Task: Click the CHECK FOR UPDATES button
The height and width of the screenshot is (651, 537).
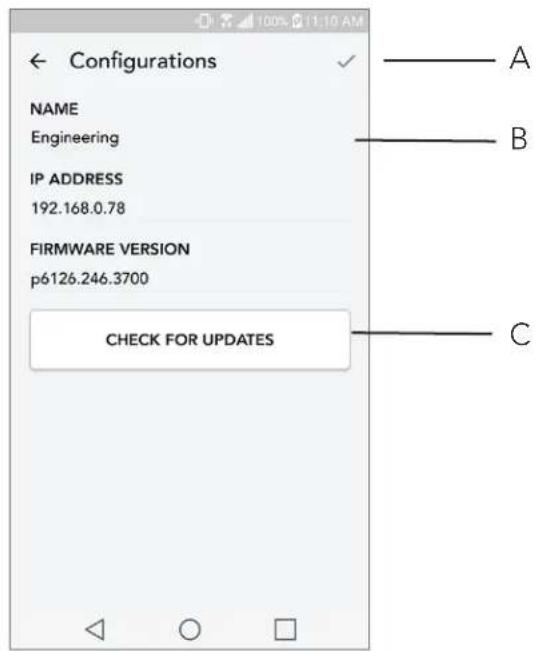Action: [190, 340]
